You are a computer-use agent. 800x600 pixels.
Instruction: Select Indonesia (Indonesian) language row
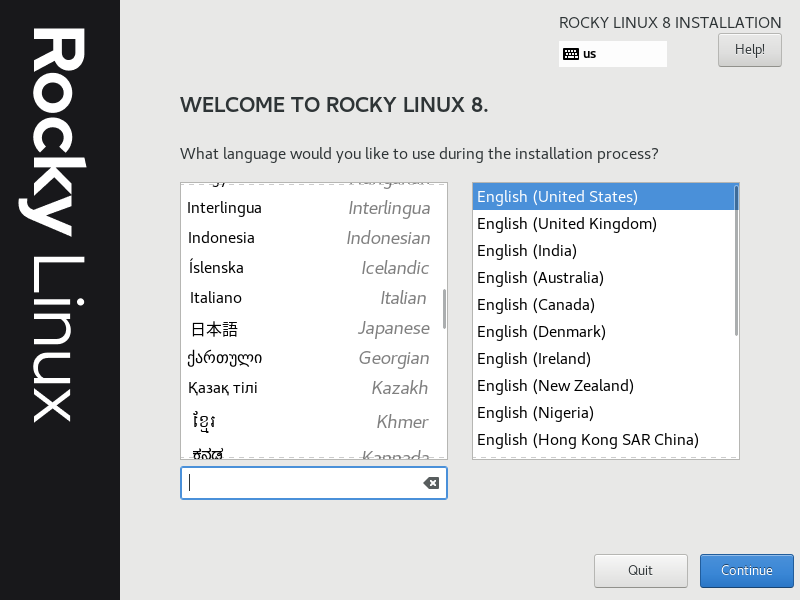pyautogui.click(x=314, y=238)
